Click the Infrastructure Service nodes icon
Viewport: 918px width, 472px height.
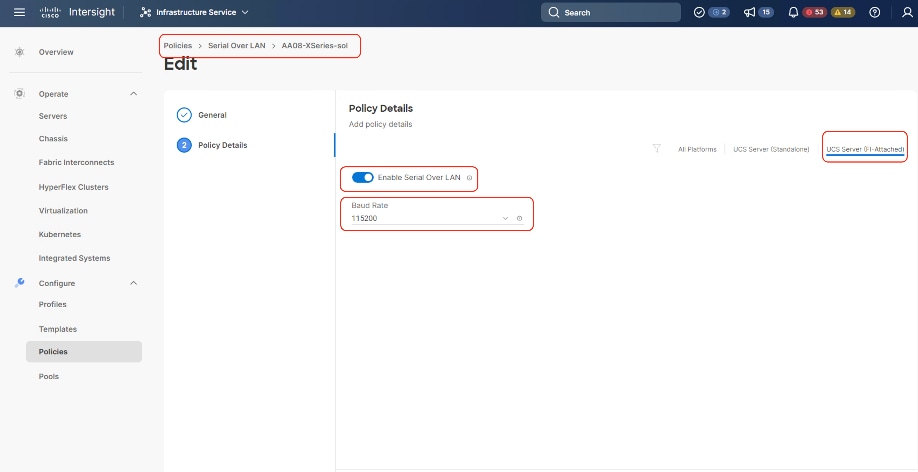coord(146,12)
